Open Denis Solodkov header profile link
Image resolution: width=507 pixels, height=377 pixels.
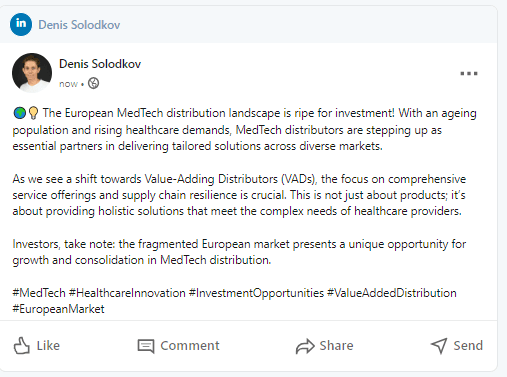click(79, 25)
